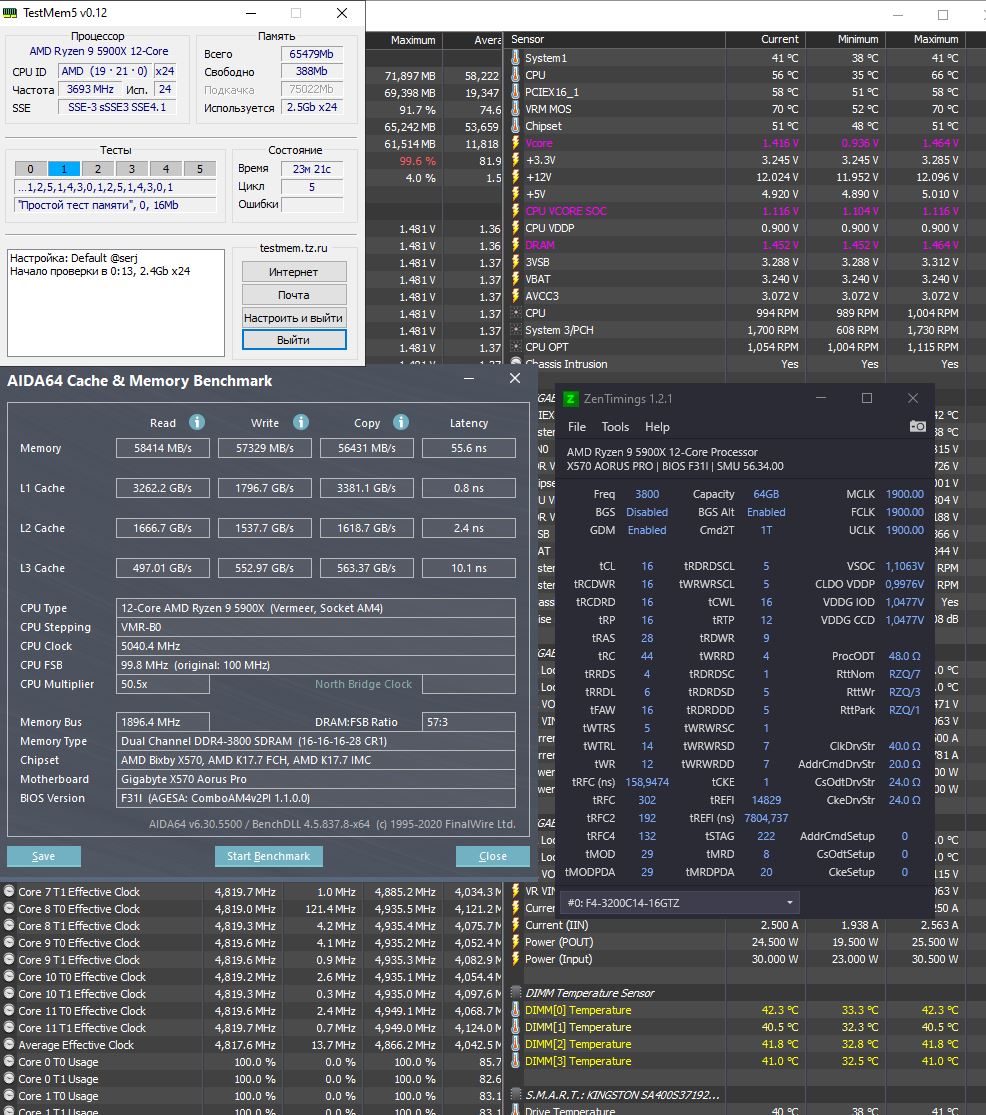Click the Close button in AIDA64

[493, 856]
